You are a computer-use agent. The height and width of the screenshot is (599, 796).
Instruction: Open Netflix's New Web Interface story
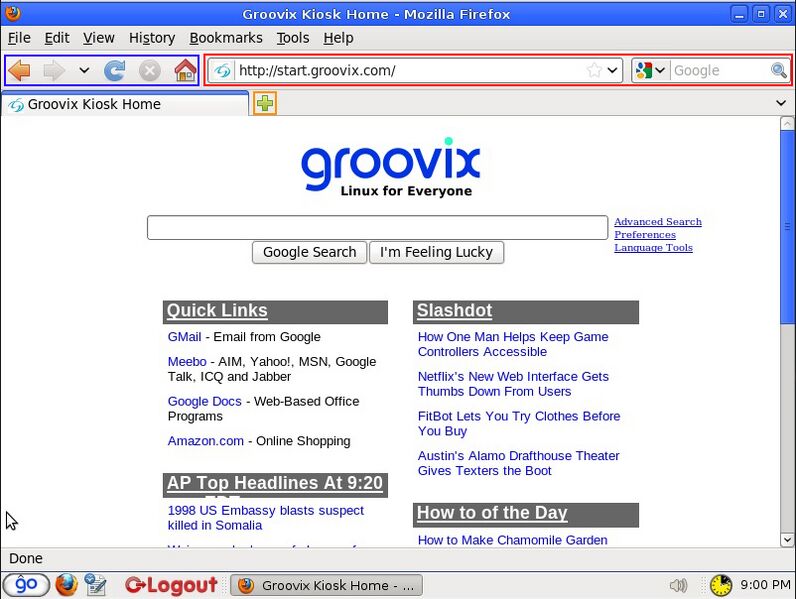pyautogui.click(x=513, y=384)
